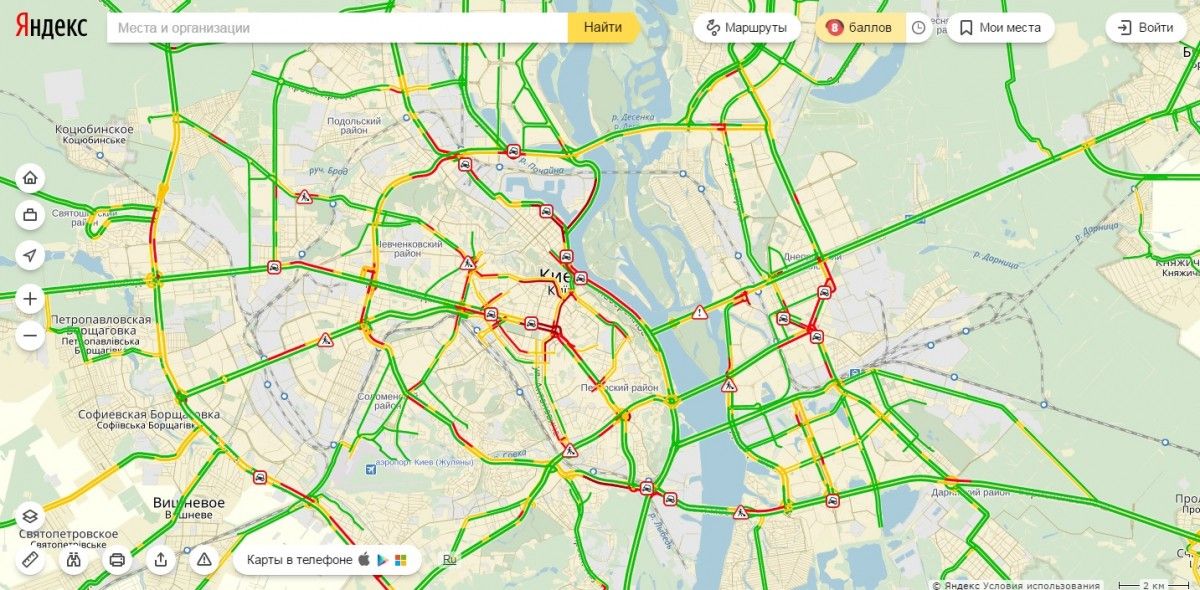This screenshot has height=590, width=1200.
Task: Click the Home location icon
Action: (30, 179)
